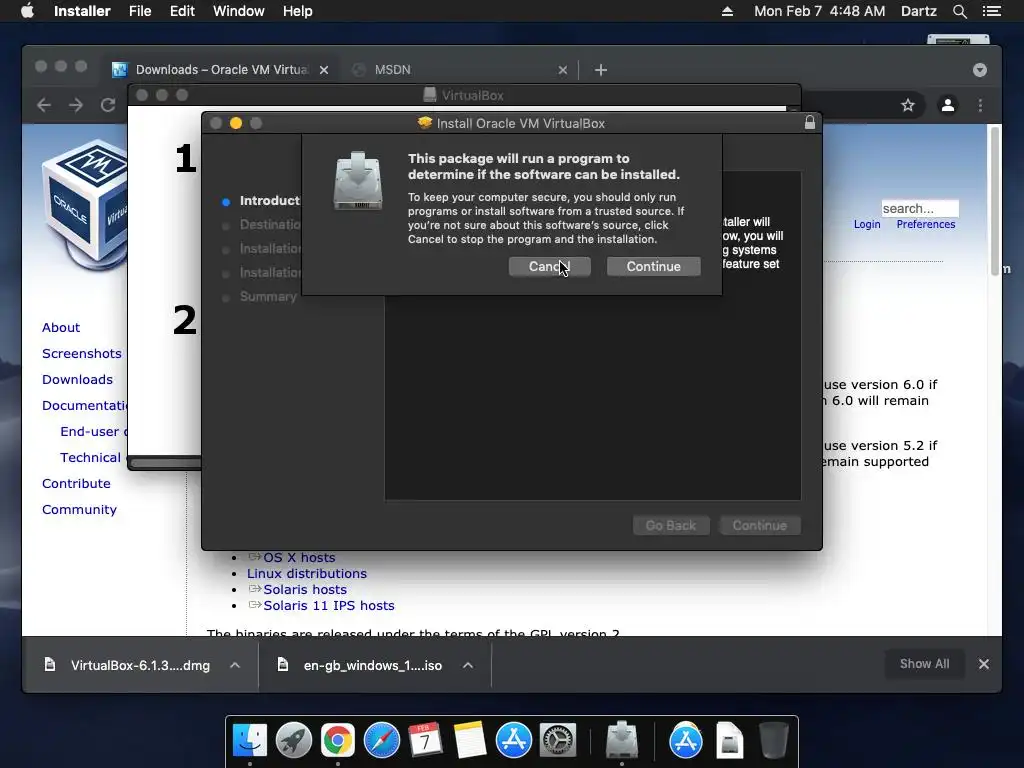Open the Downloads stack in the Dock

pyautogui.click(x=729, y=741)
